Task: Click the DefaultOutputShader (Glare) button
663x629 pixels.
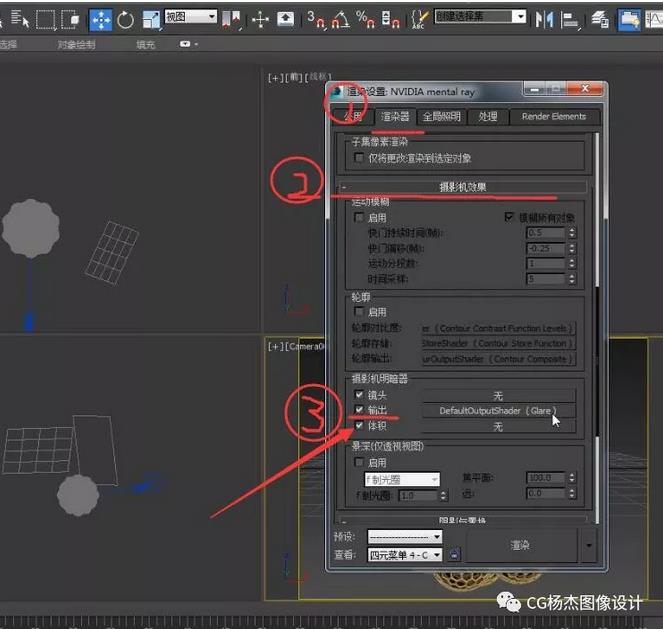Action: click(x=498, y=411)
